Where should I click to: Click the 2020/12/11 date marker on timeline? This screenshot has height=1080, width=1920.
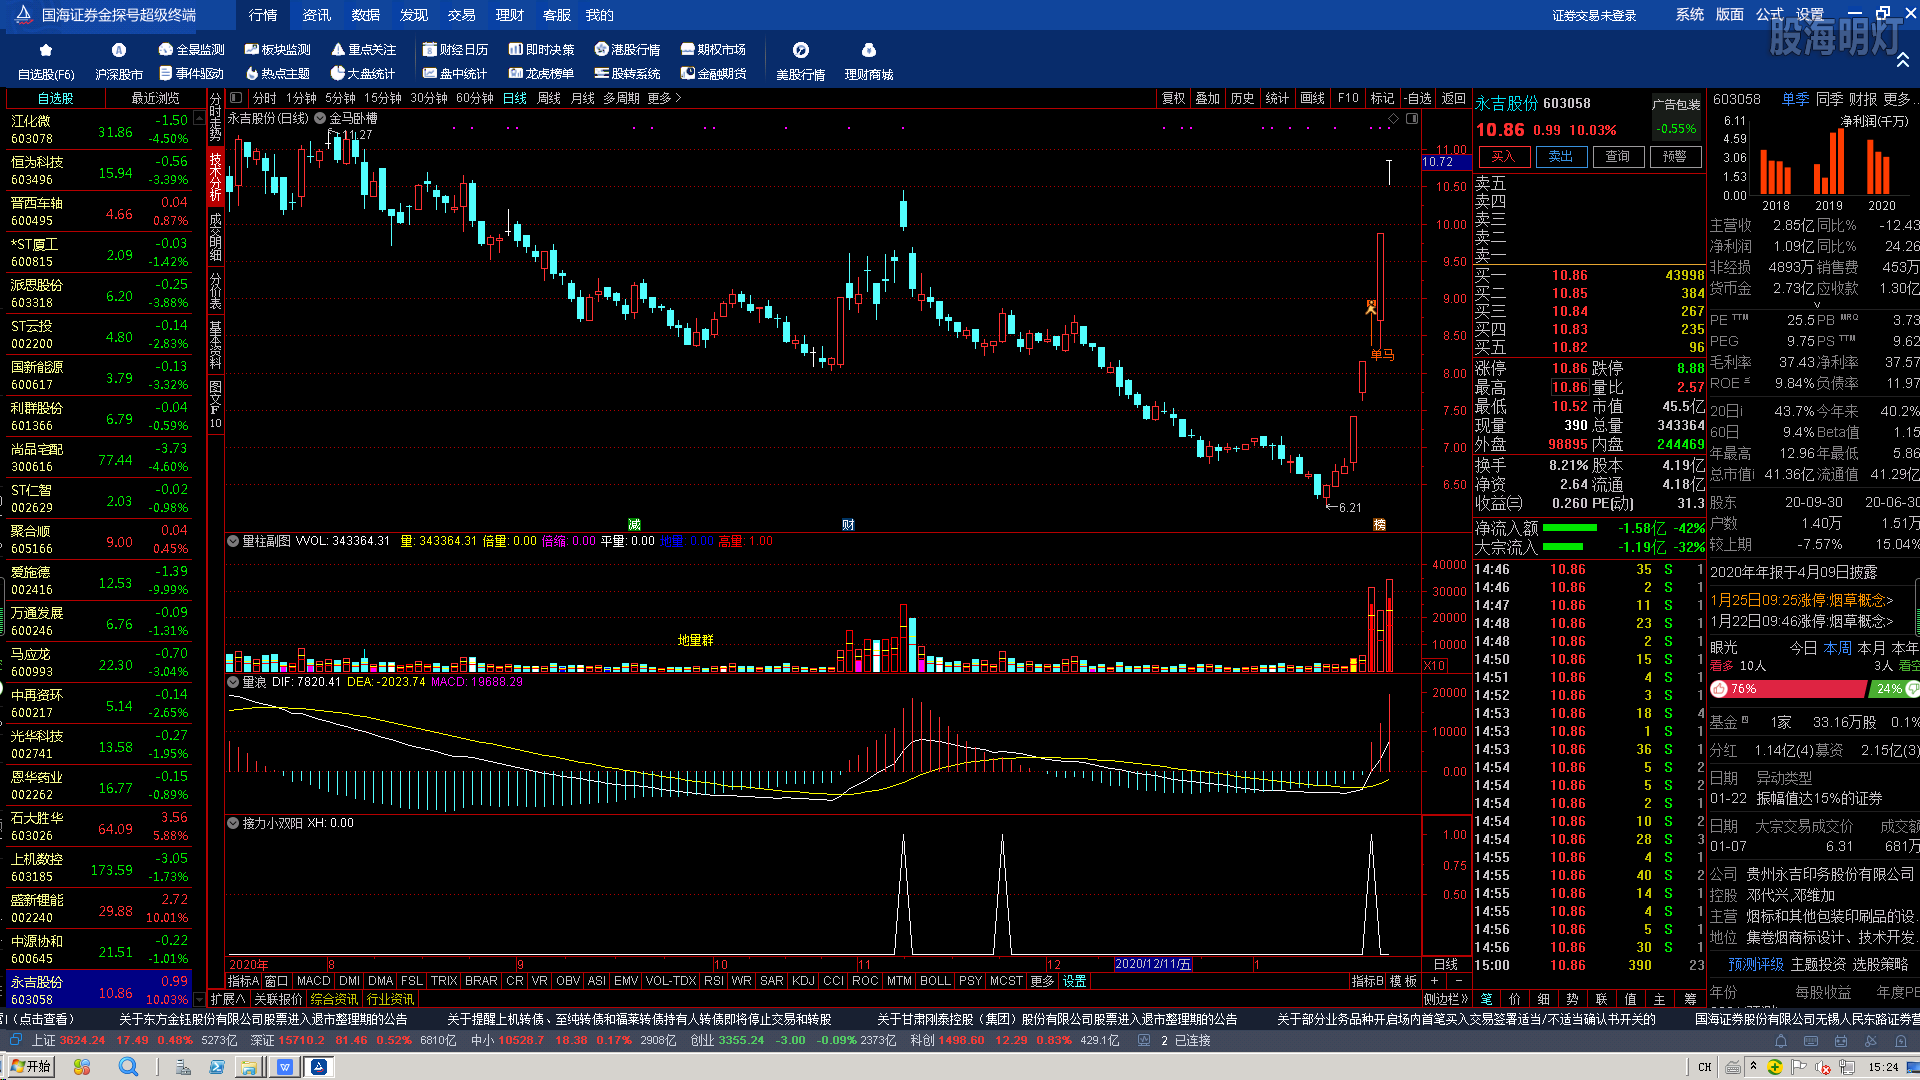click(1153, 964)
